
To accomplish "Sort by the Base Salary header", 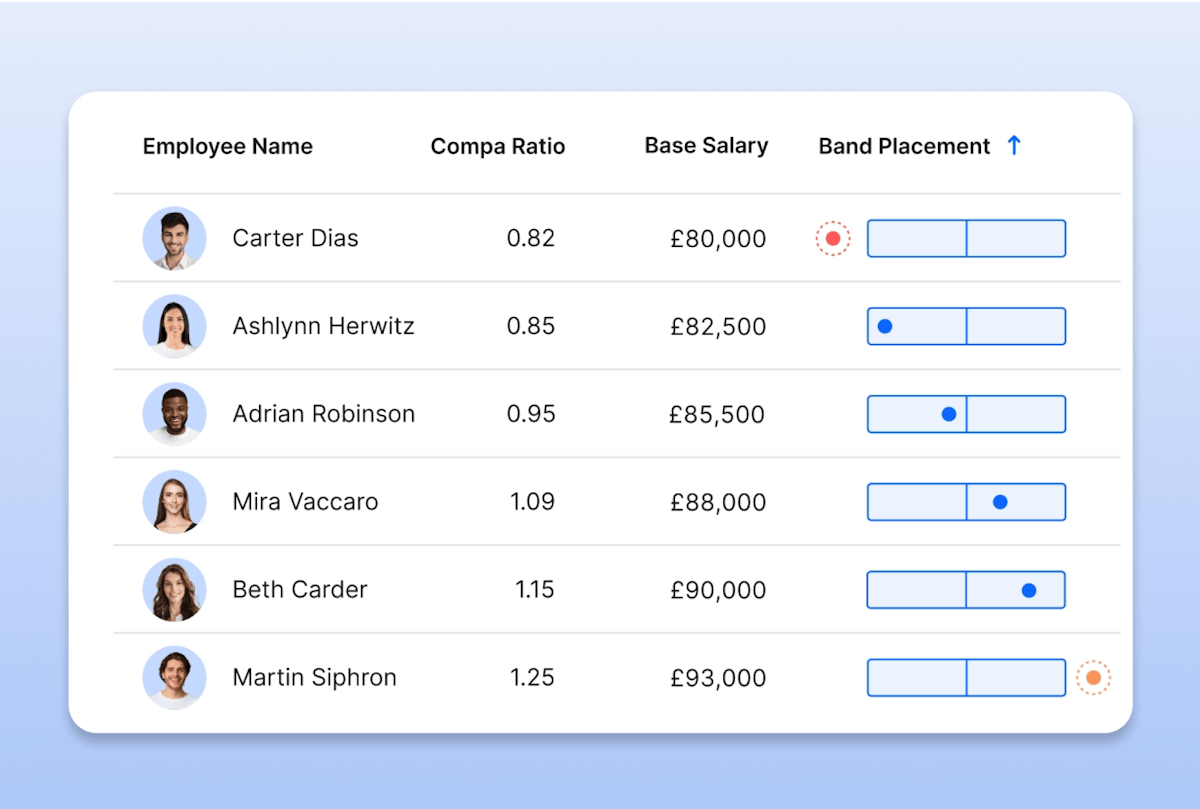I will click(706, 145).
